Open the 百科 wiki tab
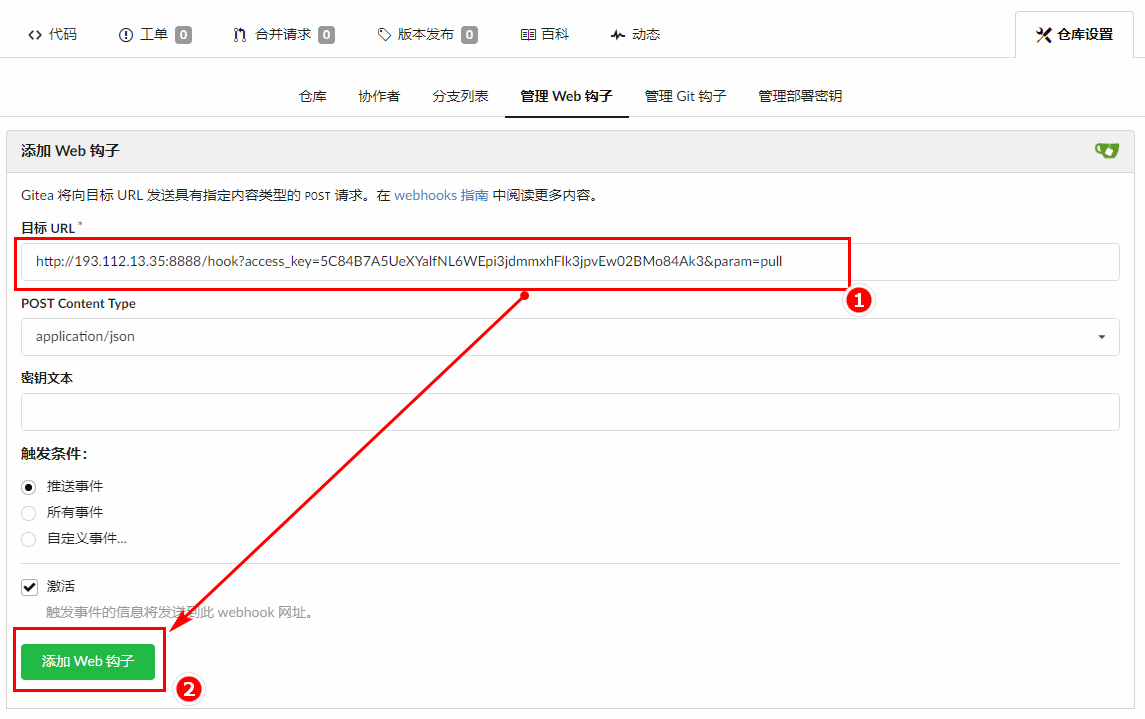1145x719 pixels. (x=545, y=34)
